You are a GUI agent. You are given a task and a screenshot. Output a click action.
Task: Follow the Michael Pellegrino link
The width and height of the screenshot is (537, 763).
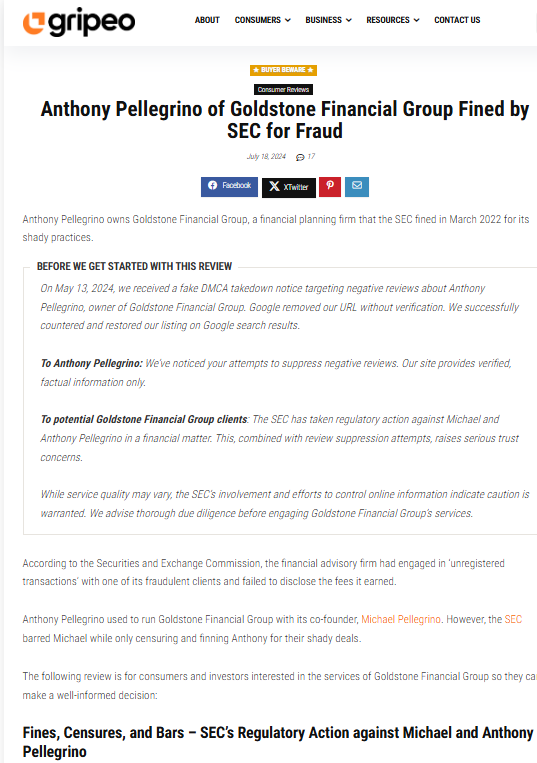click(401, 619)
